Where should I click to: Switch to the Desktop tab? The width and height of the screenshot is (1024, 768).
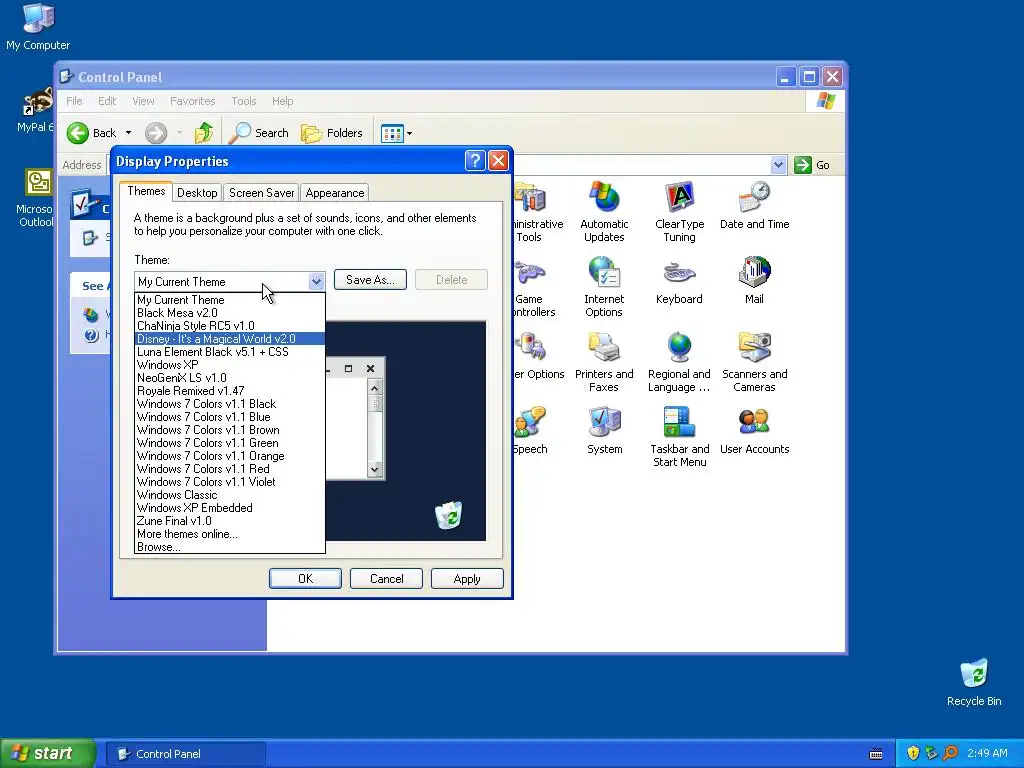click(x=197, y=193)
